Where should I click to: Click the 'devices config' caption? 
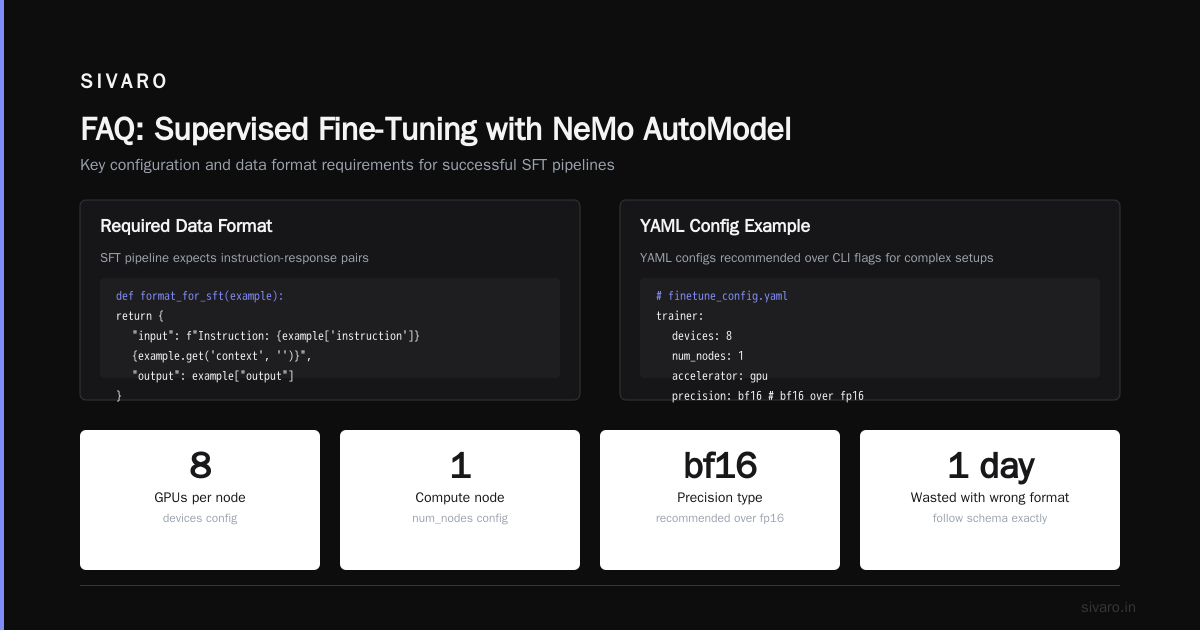pos(200,519)
